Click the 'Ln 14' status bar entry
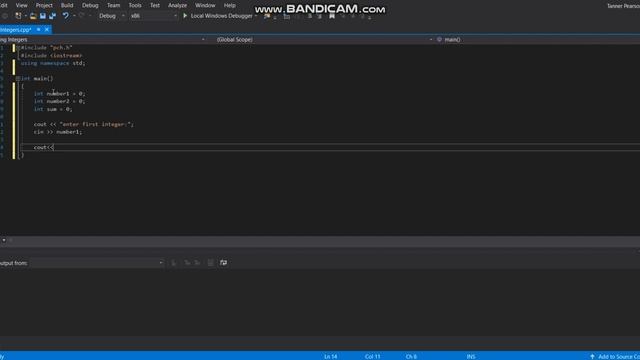The width and height of the screenshot is (640, 360). (x=331, y=356)
